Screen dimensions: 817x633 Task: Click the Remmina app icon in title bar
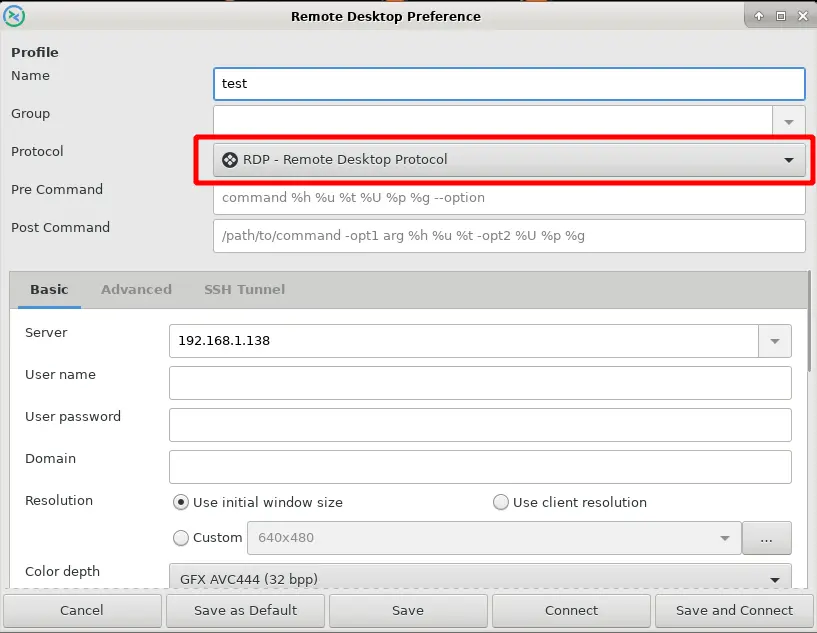[15, 16]
